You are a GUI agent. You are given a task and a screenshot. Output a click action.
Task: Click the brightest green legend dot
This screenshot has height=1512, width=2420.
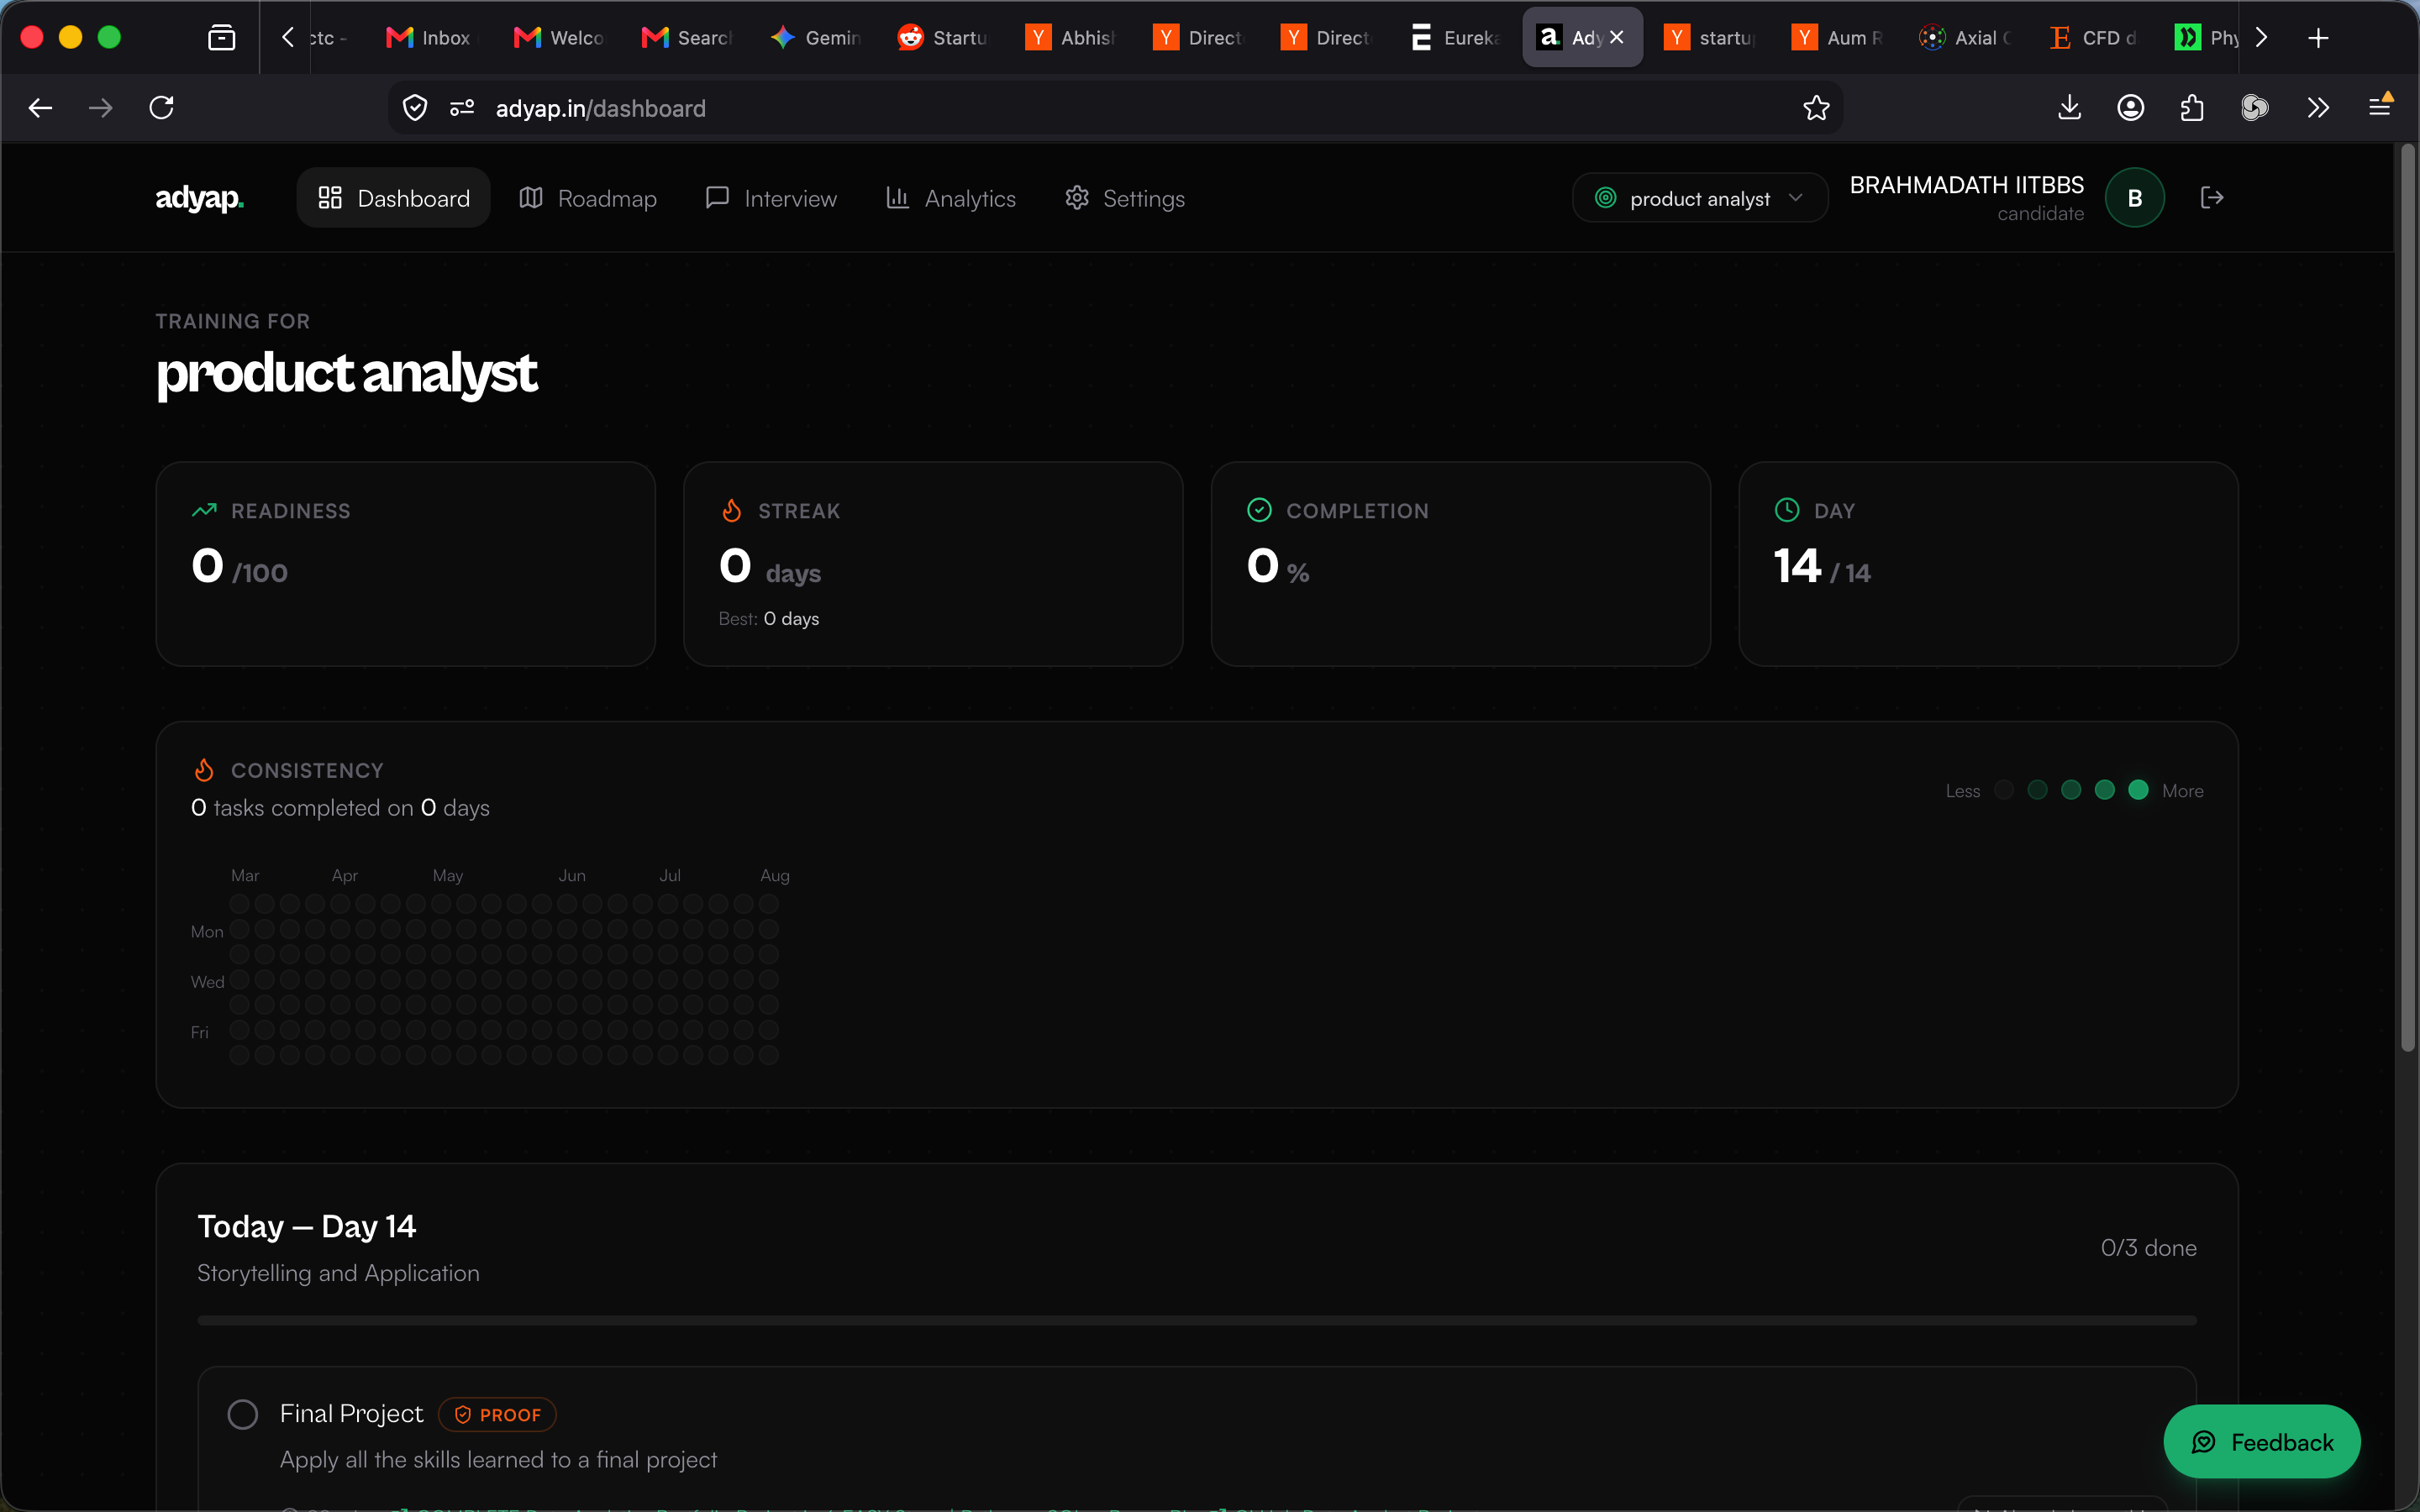(2139, 790)
